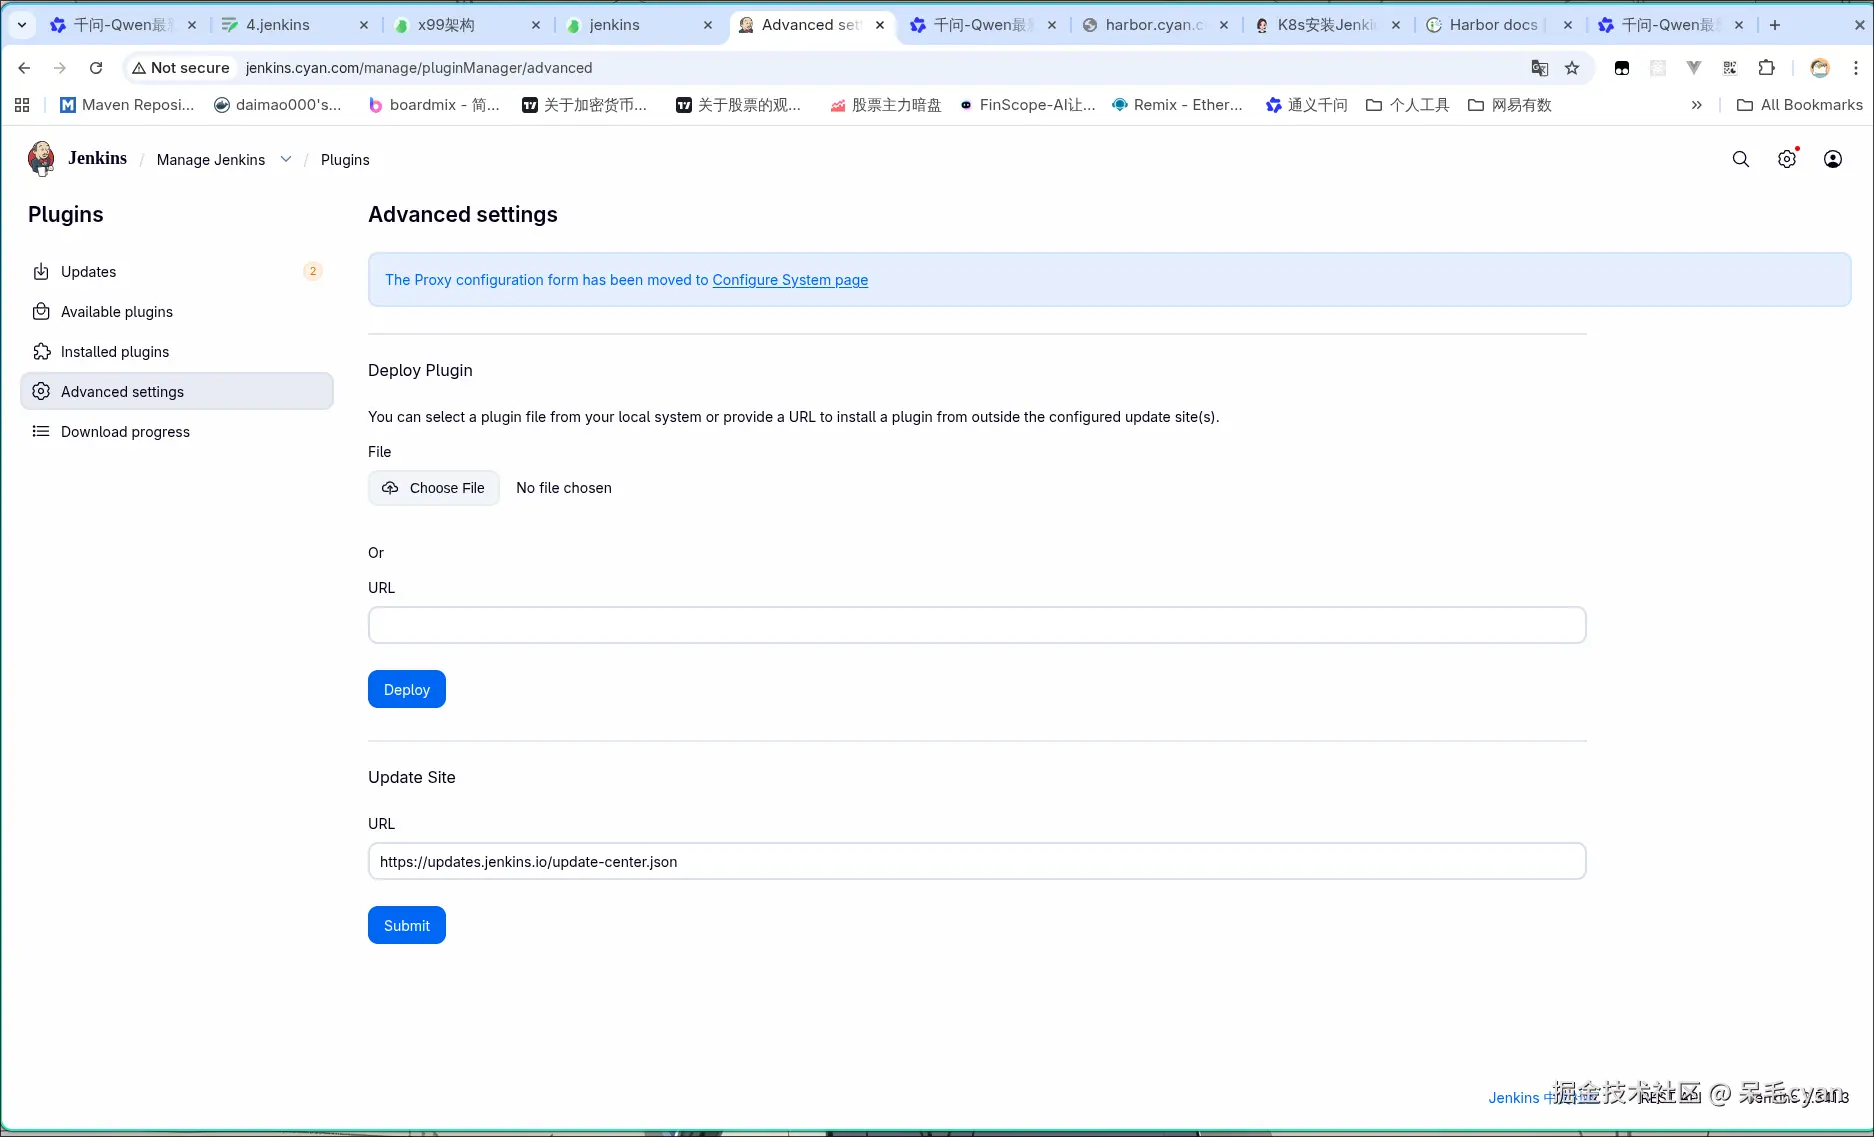This screenshot has height=1137, width=1874.
Task: Click the Manage Jenkins breadcrumb link
Action: 211,160
